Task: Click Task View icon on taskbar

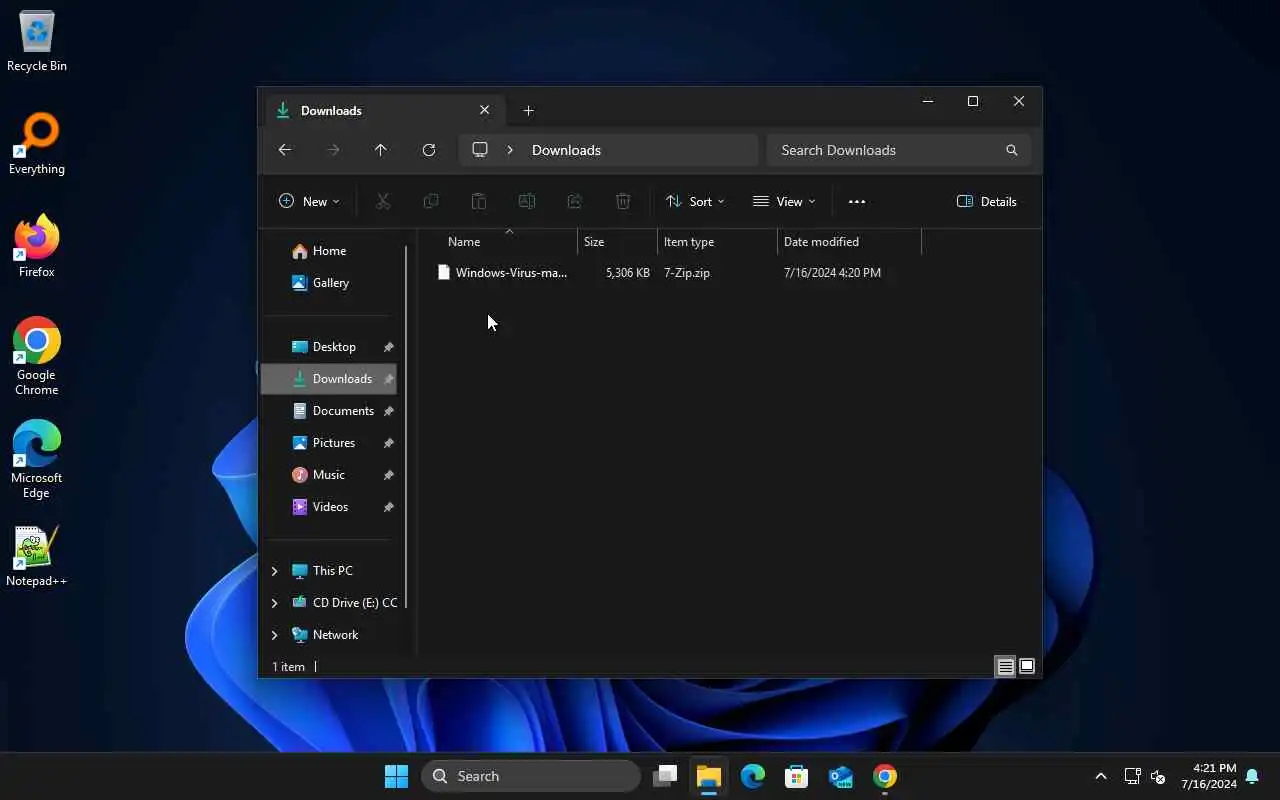Action: click(665, 776)
